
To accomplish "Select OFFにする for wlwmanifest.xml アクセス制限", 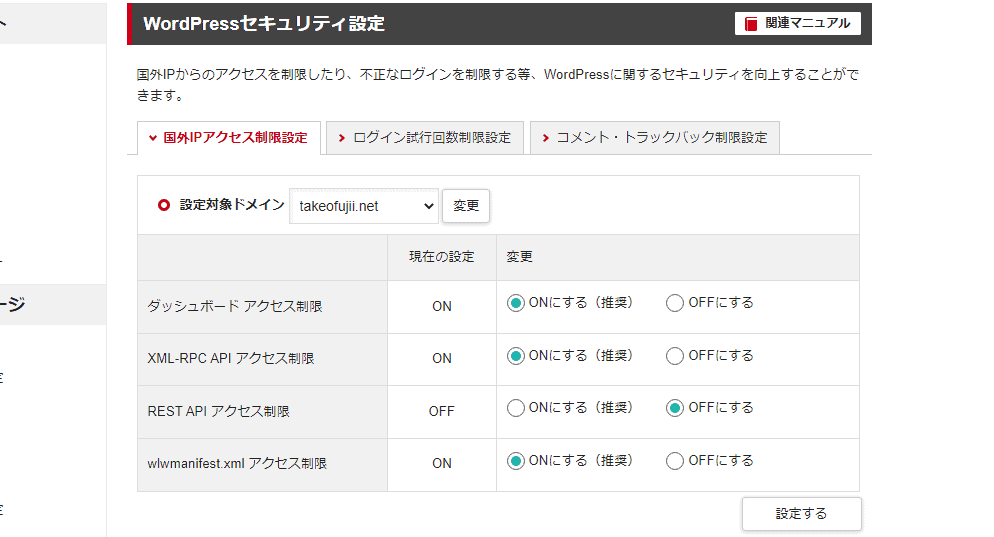I will pyautogui.click(x=674, y=461).
